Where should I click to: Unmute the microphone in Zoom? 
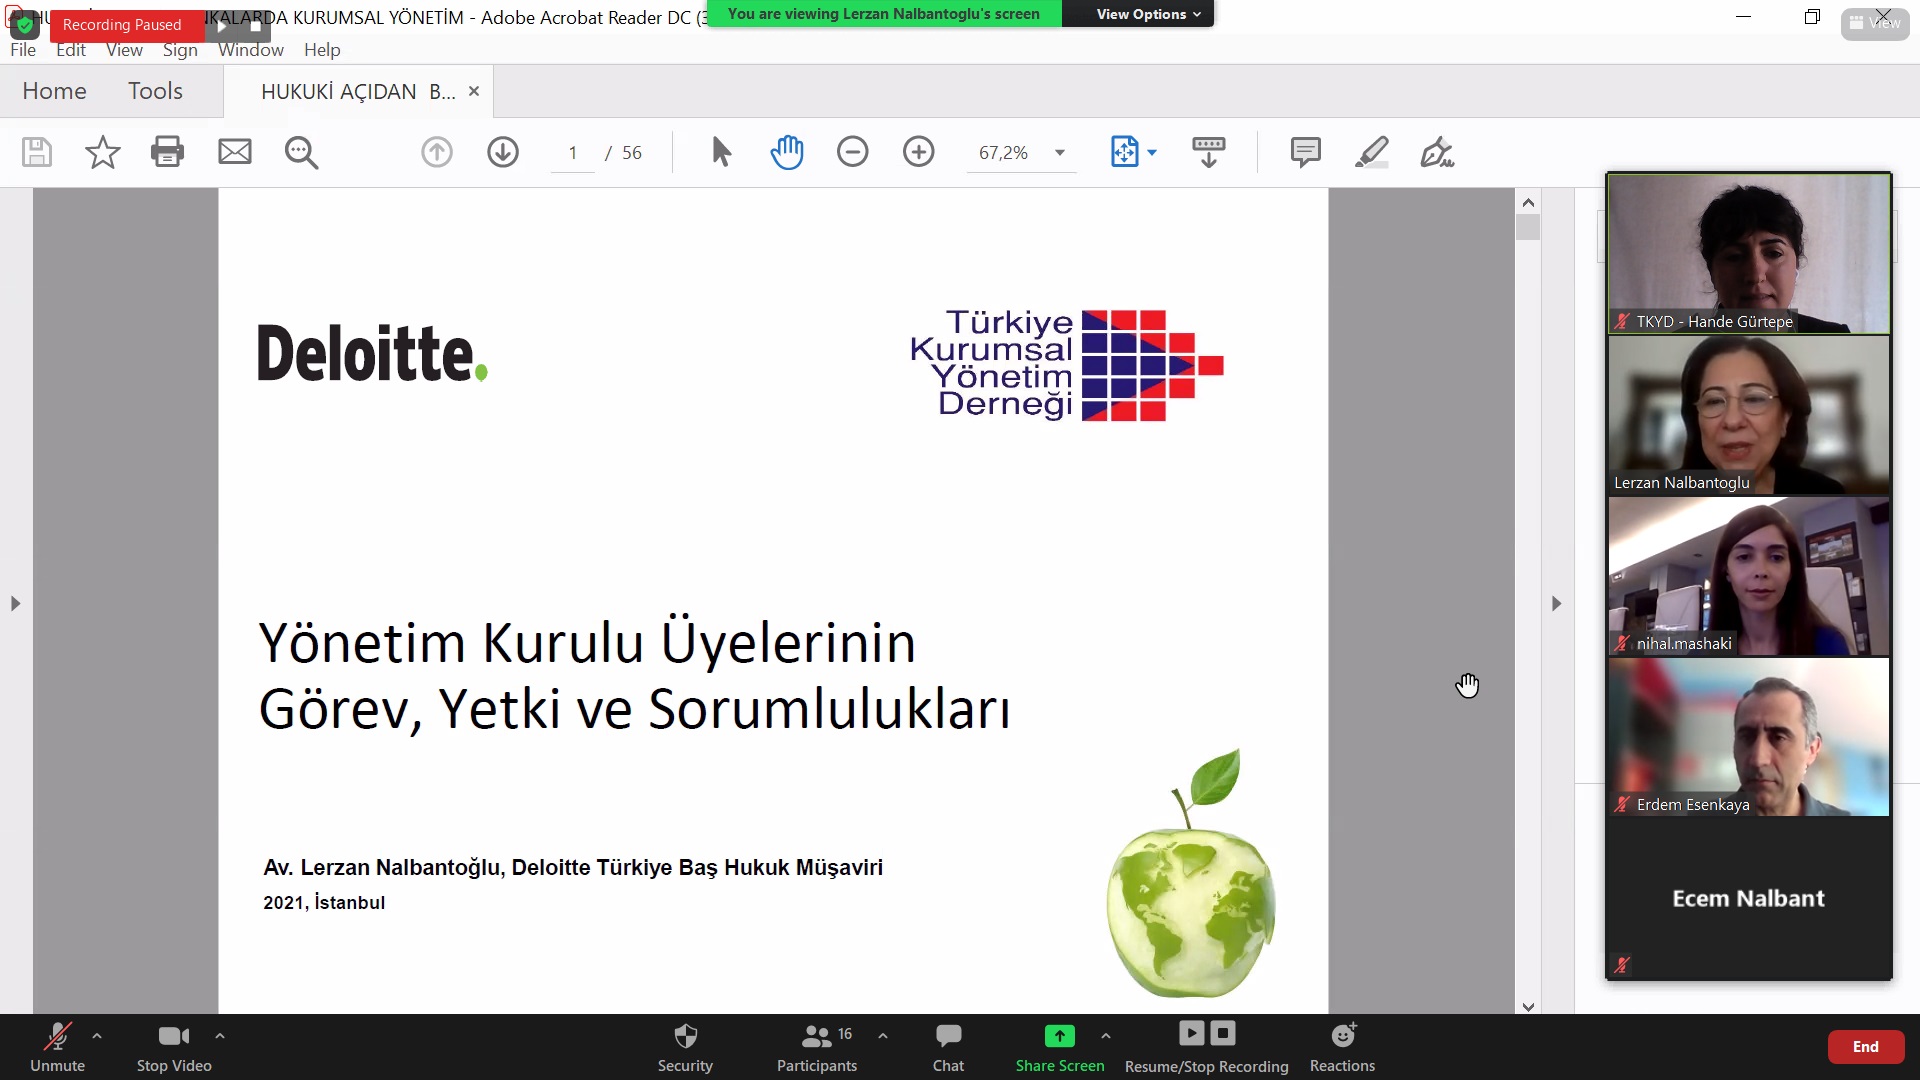57,1046
